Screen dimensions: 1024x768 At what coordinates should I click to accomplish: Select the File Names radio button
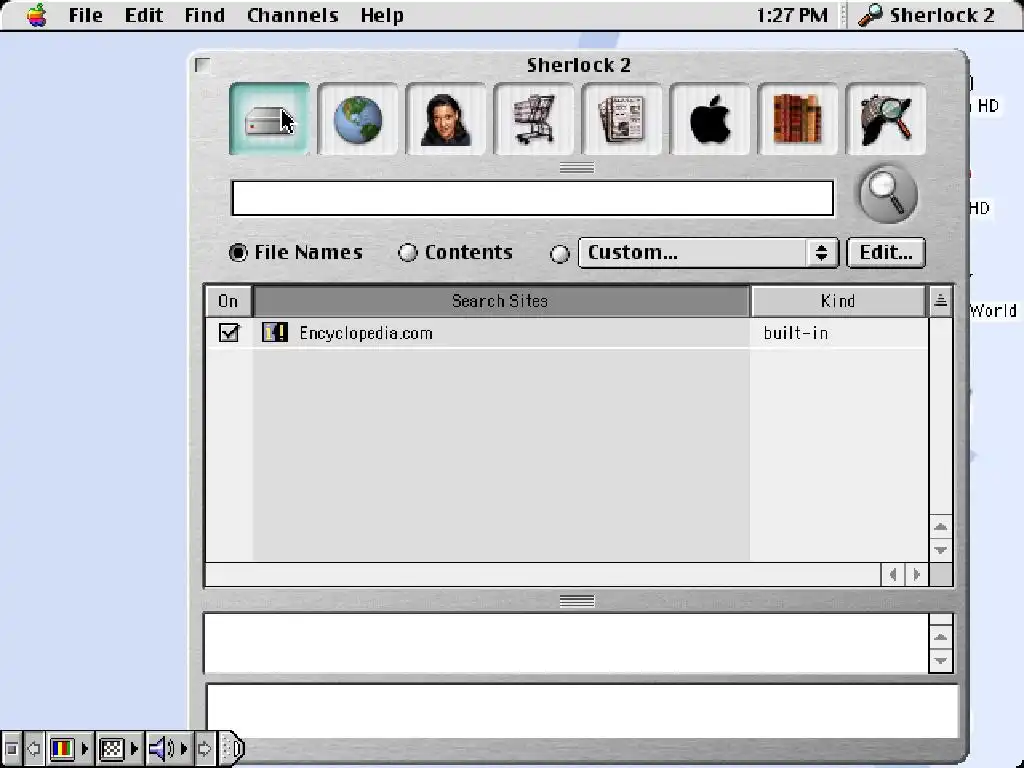[x=238, y=253]
